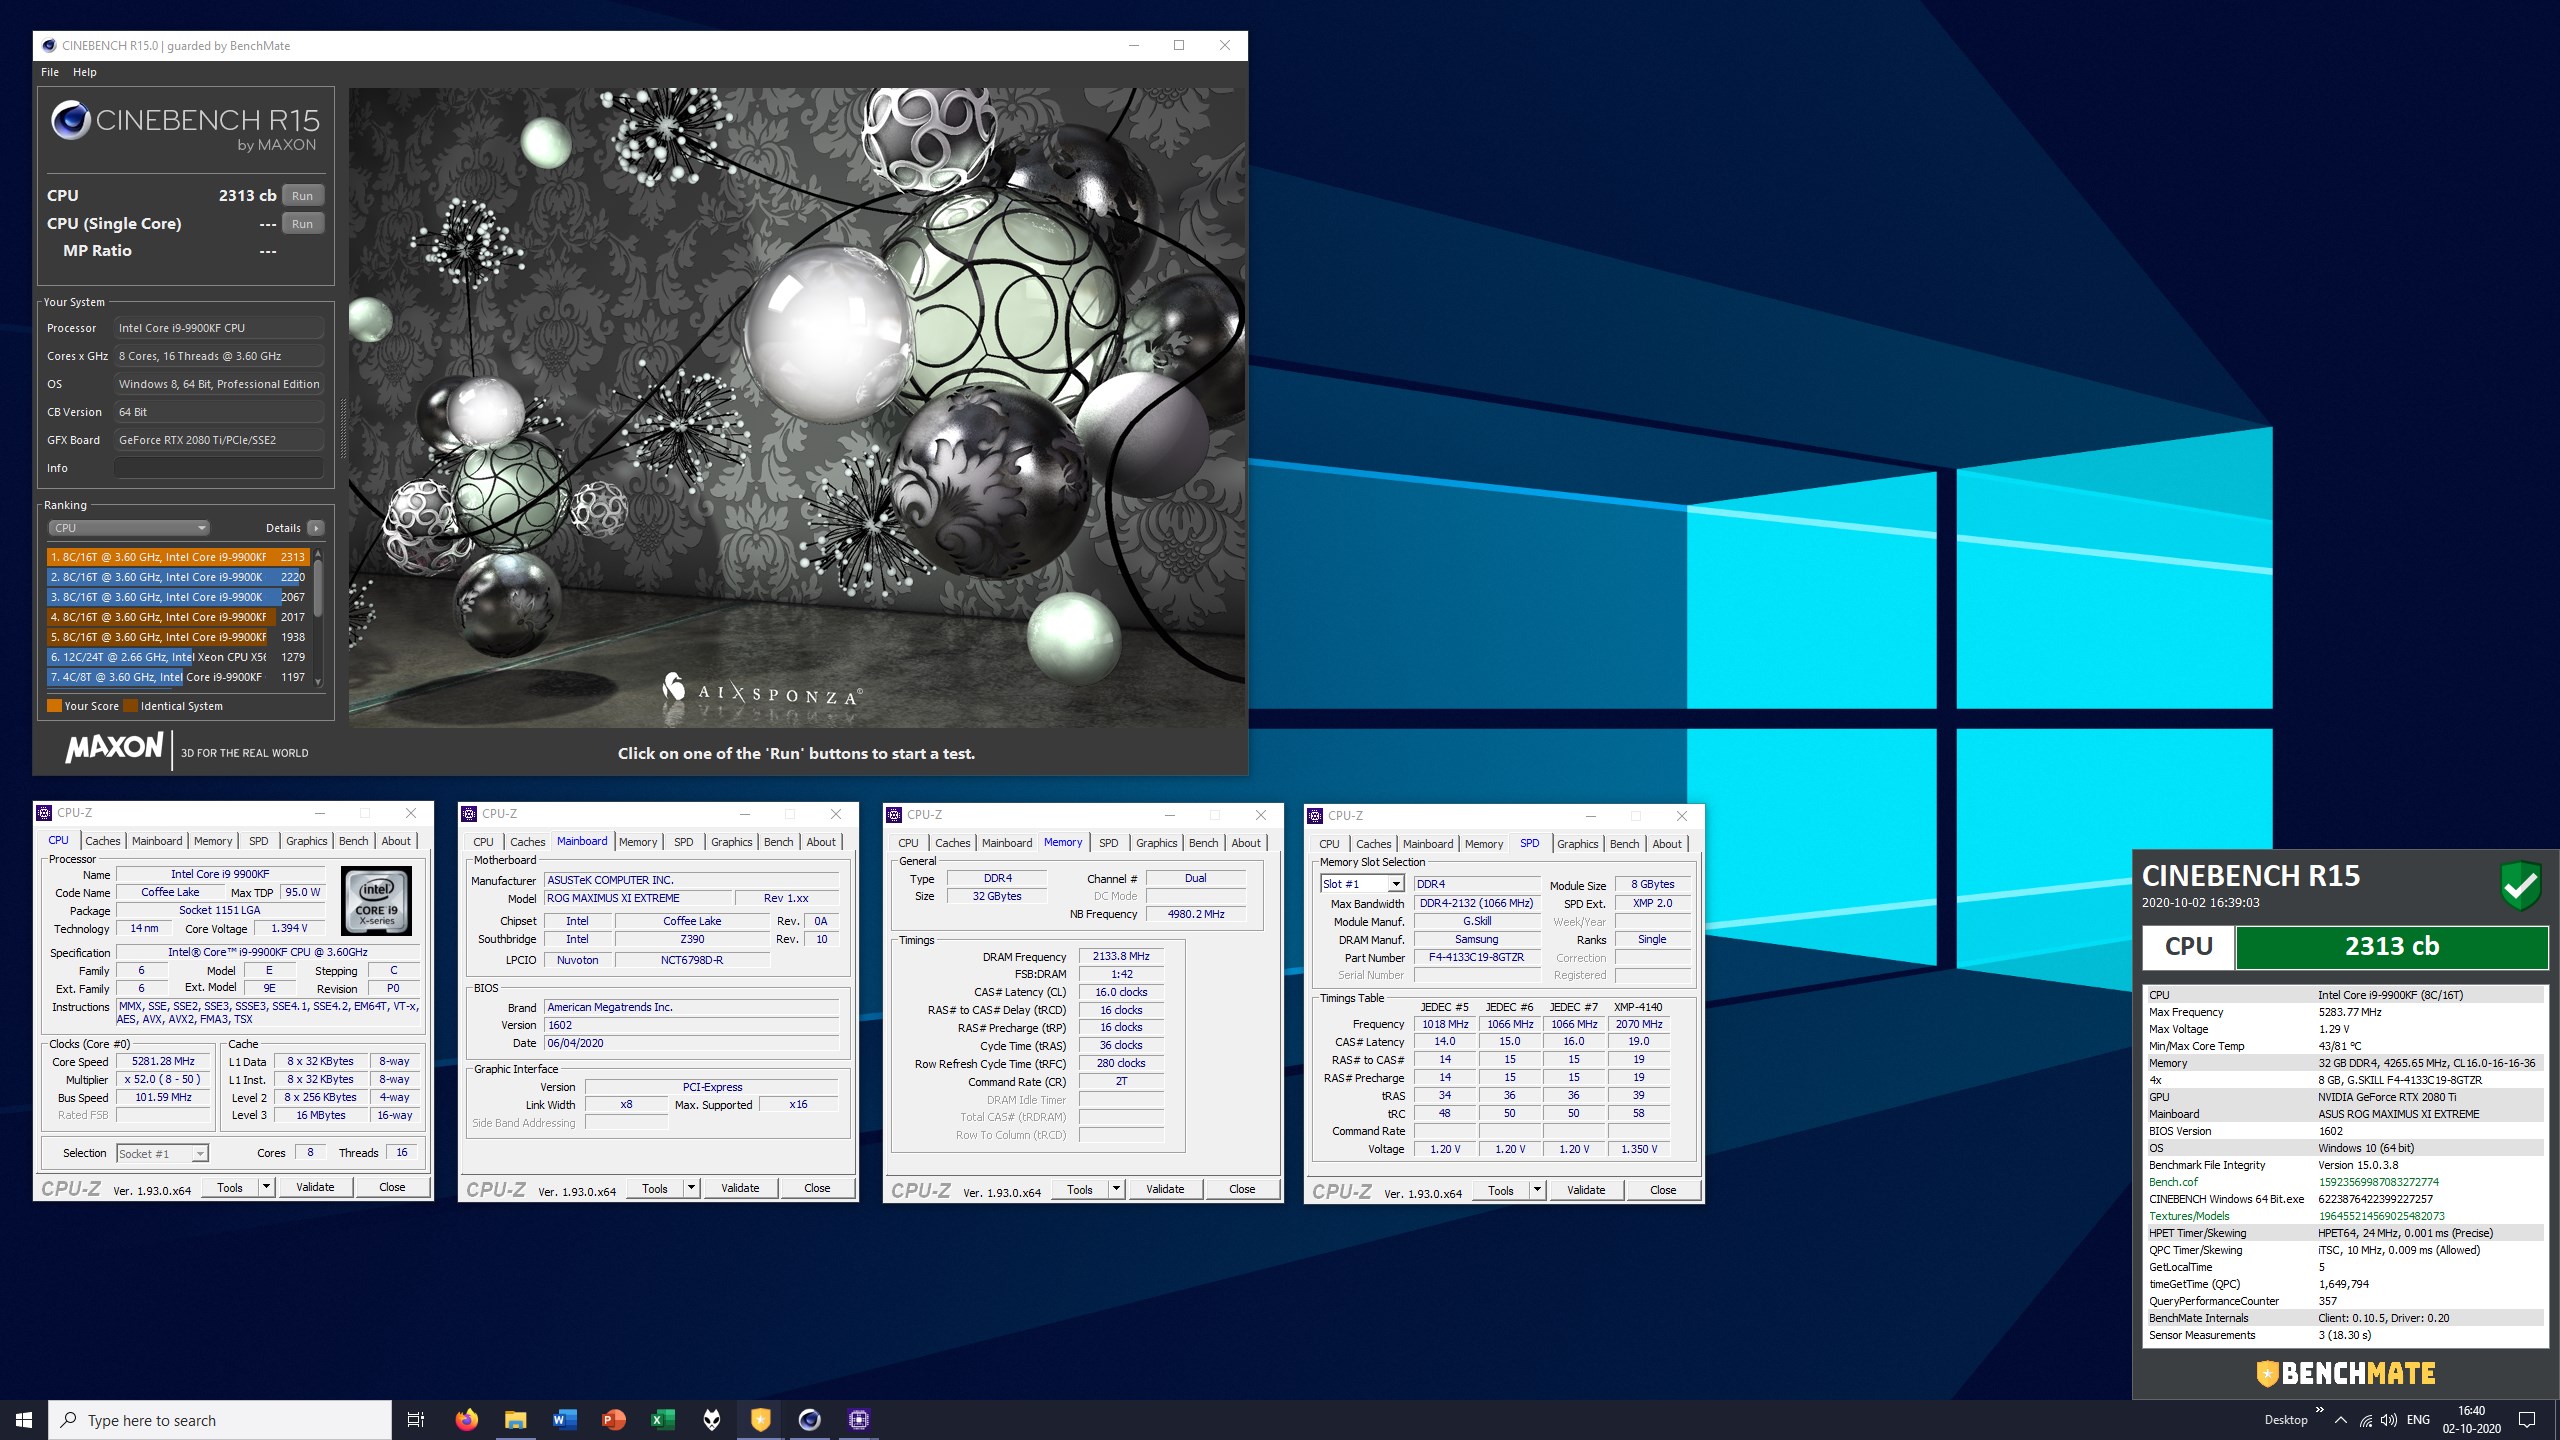Expand Tools arrow in Mainboard window
Viewport: 2560px width, 1440px height.
[x=691, y=1188]
